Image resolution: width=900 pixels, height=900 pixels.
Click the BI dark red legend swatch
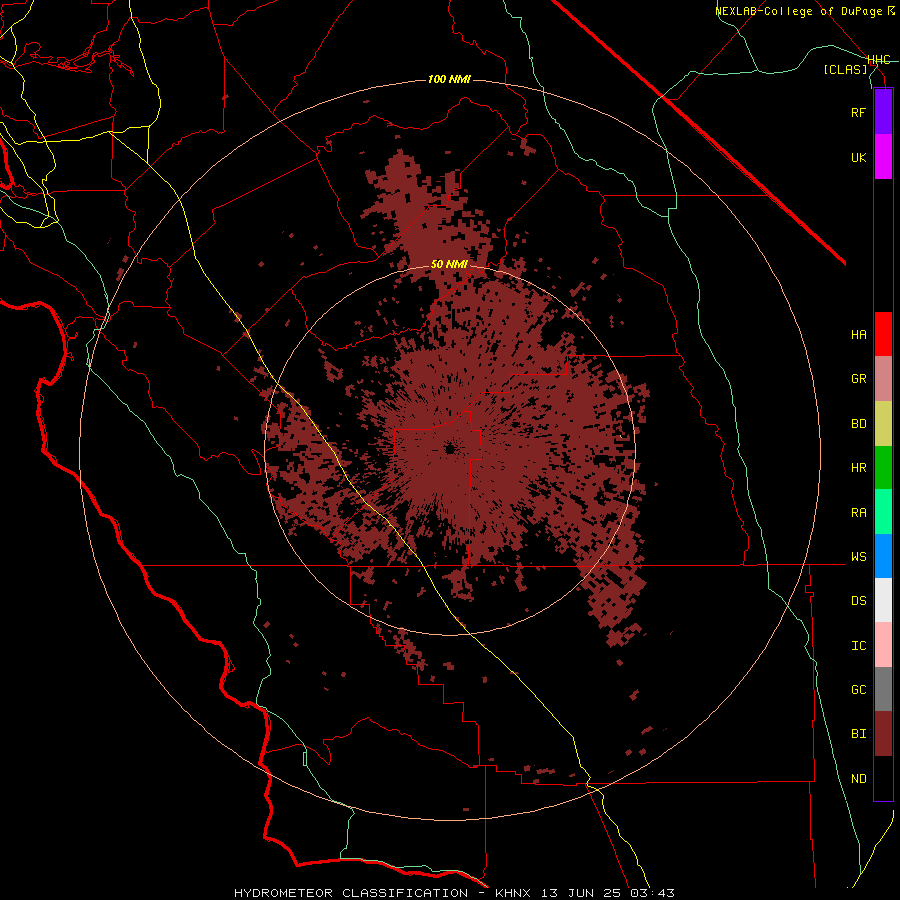pyautogui.click(x=883, y=734)
